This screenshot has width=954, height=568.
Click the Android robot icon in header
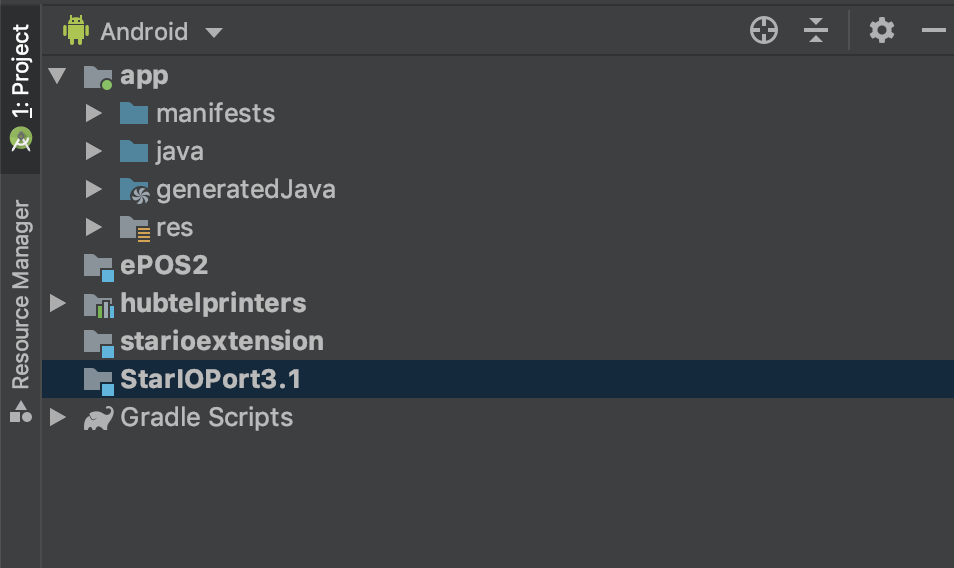(76, 31)
